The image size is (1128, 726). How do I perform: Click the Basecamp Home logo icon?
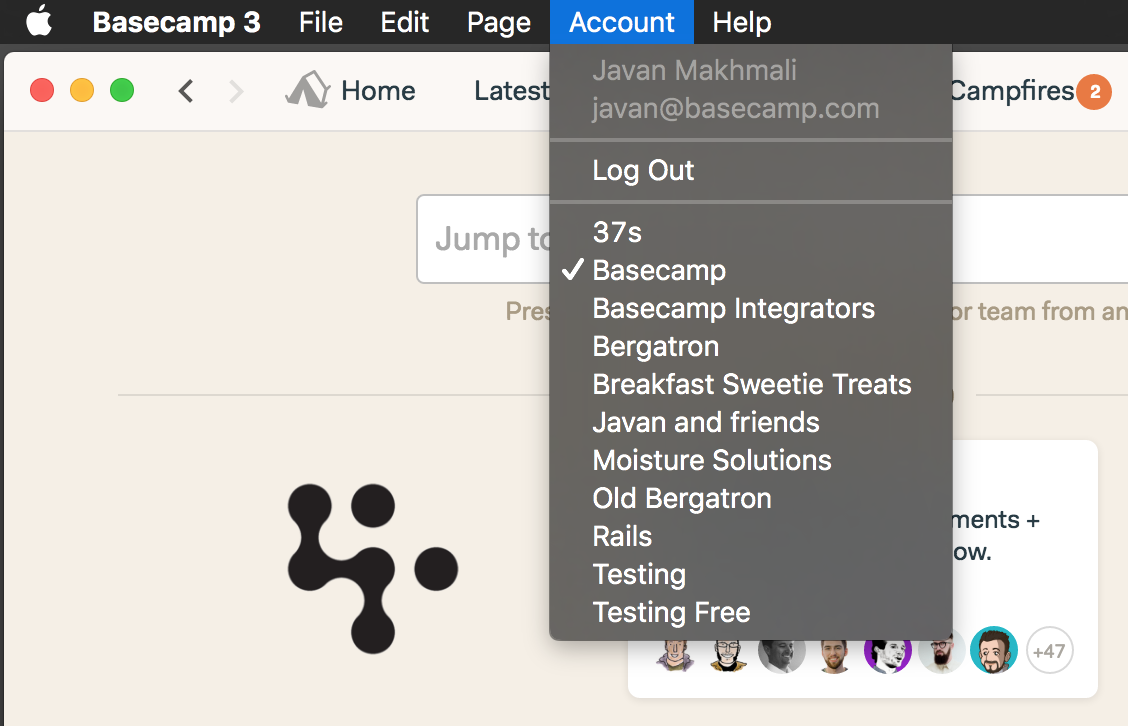point(308,90)
